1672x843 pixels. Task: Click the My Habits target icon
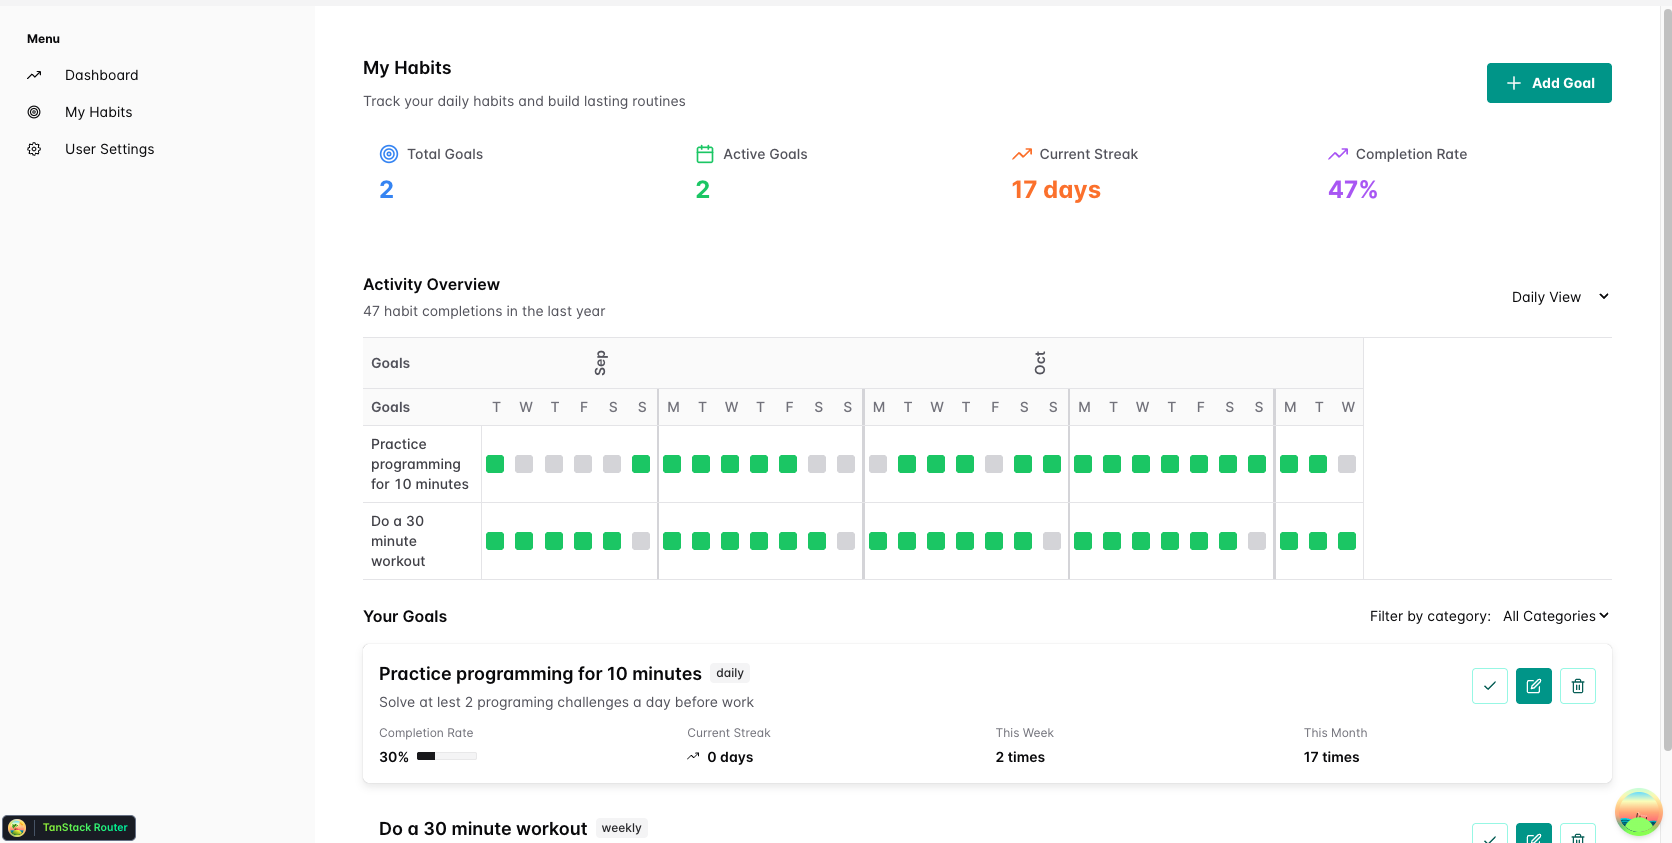(34, 112)
